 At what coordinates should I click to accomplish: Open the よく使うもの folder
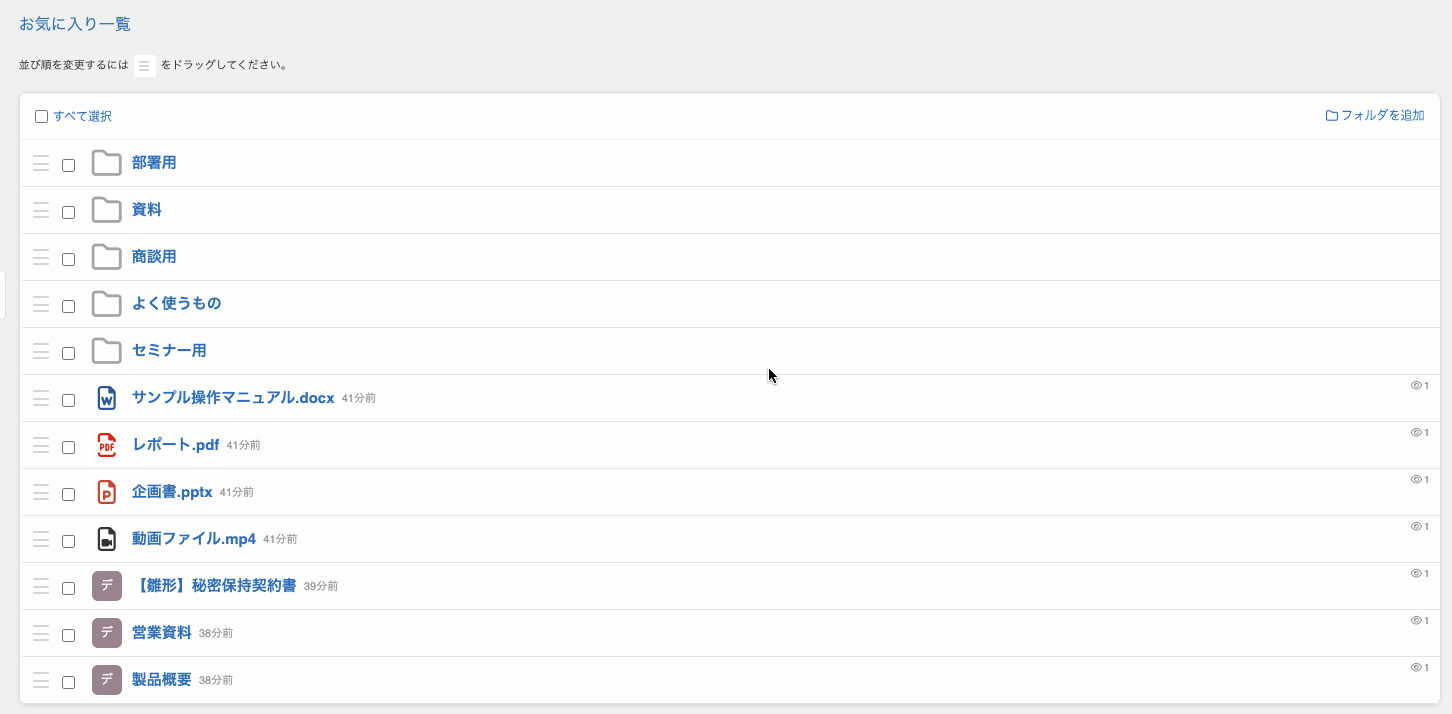[176, 303]
